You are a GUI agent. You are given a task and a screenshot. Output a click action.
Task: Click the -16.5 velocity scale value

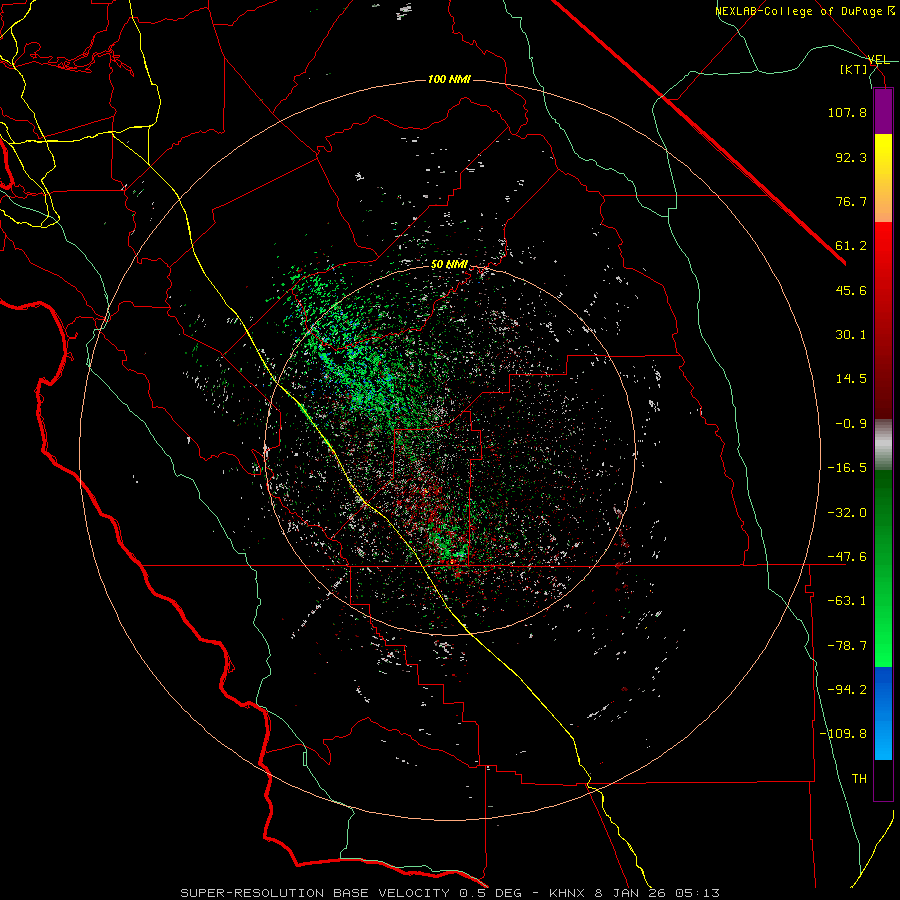[847, 468]
